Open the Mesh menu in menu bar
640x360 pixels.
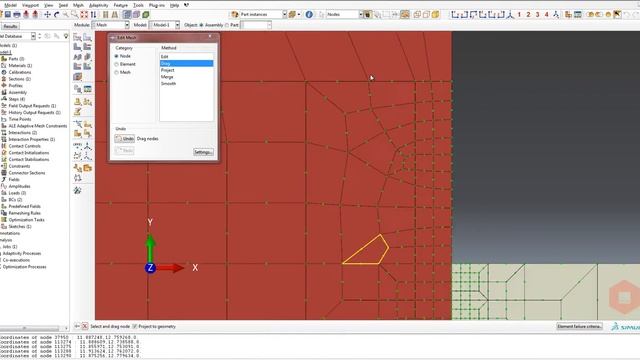coord(78,5)
